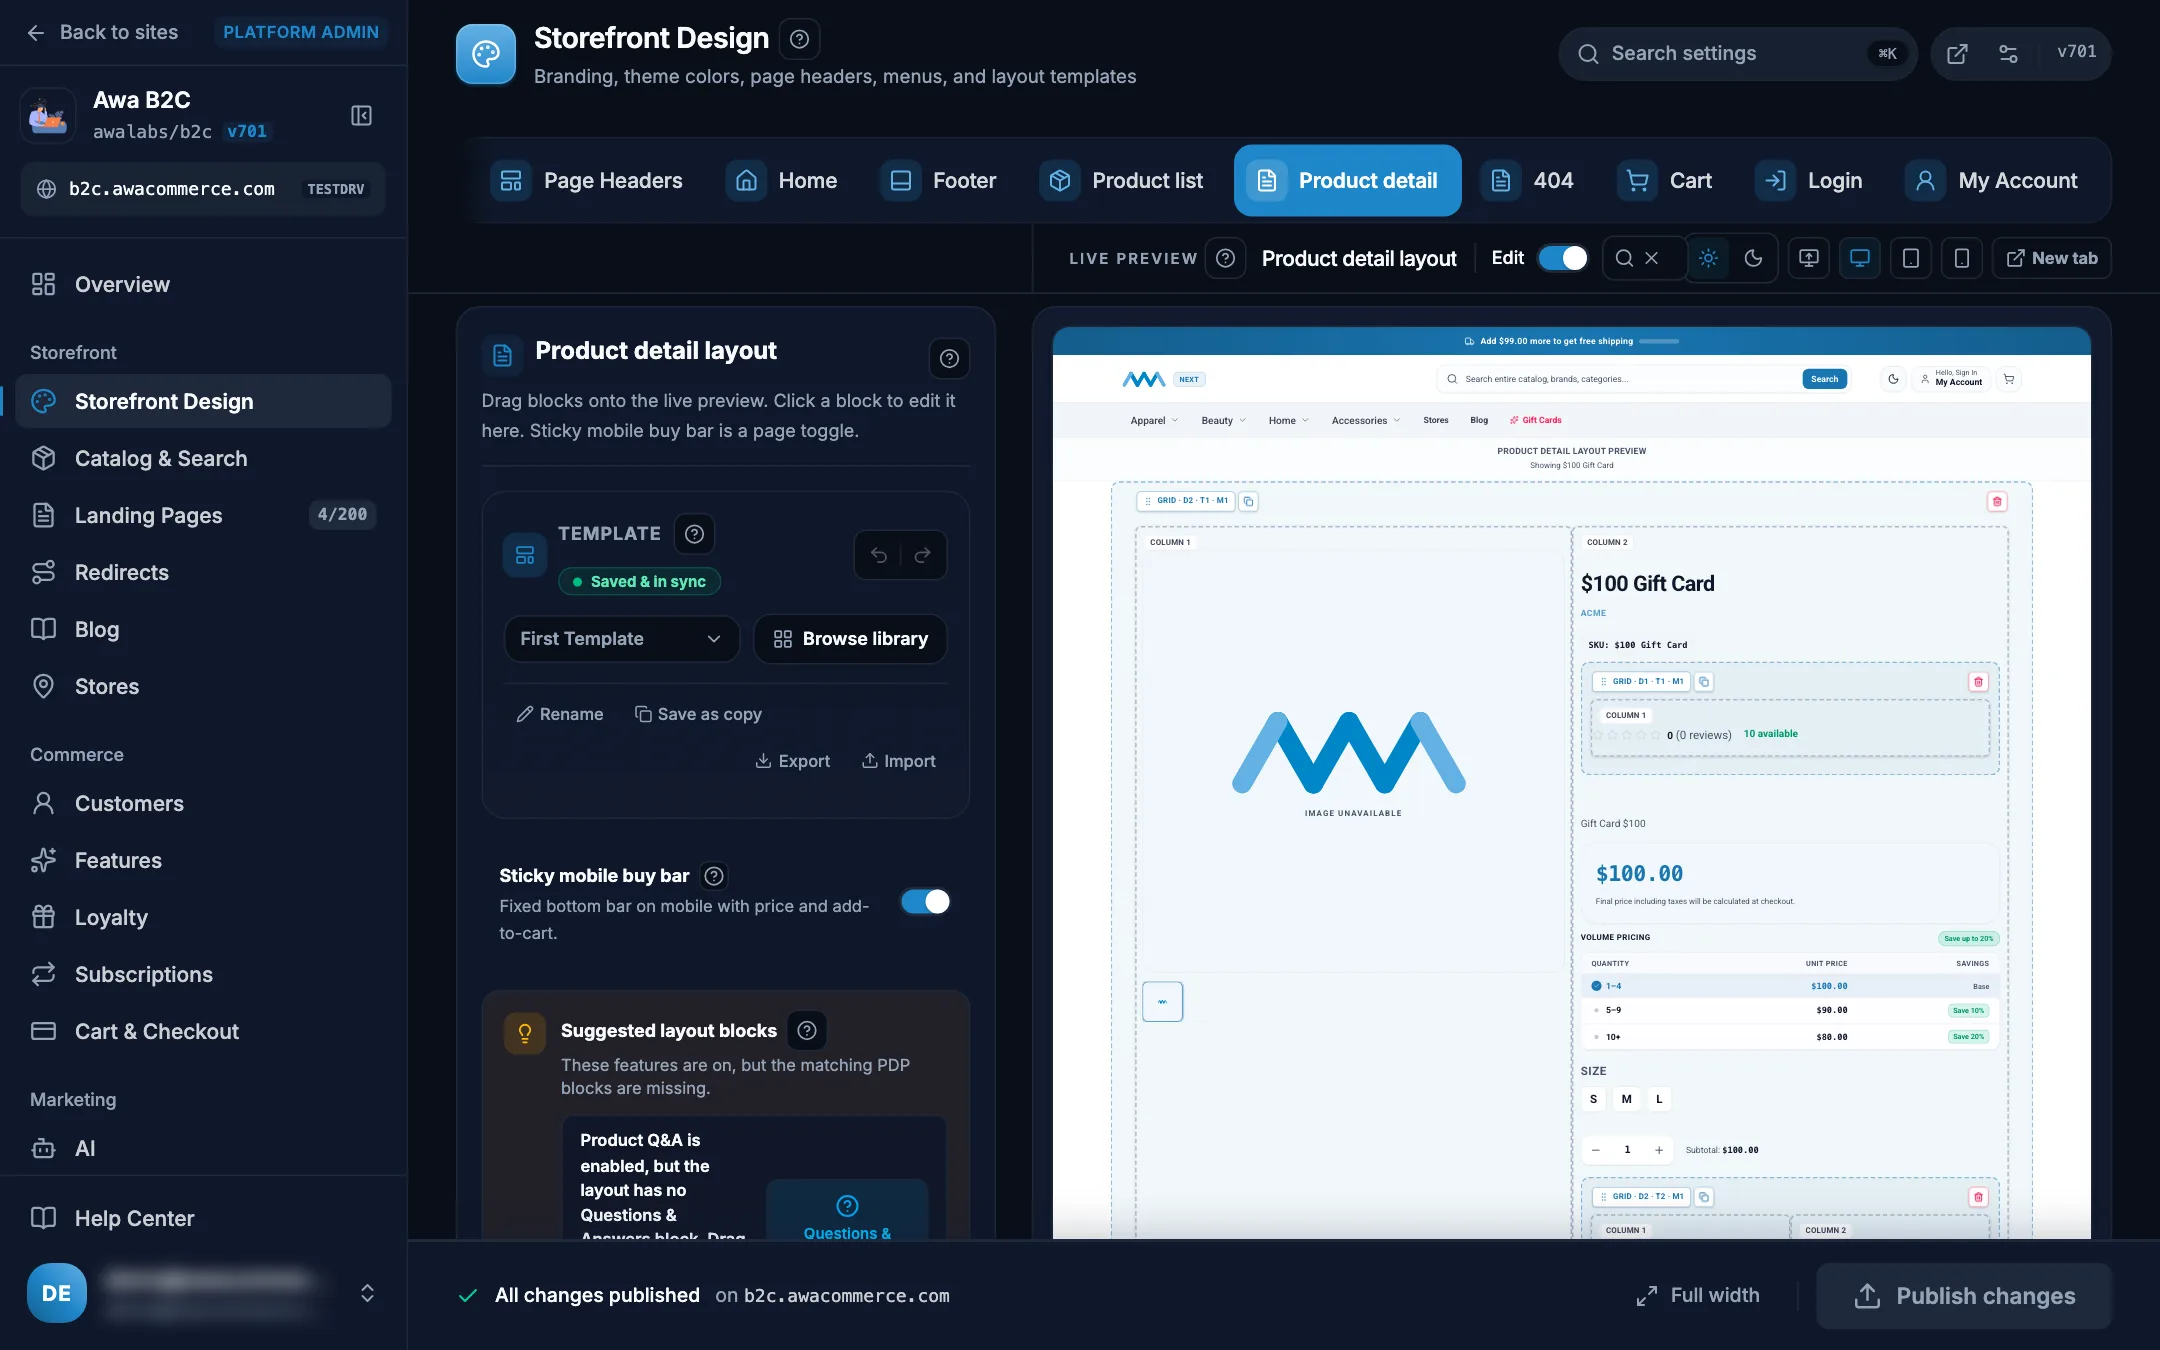The image size is (2160, 1350).
Task: Select size M in preview
Action: (x=1626, y=1099)
